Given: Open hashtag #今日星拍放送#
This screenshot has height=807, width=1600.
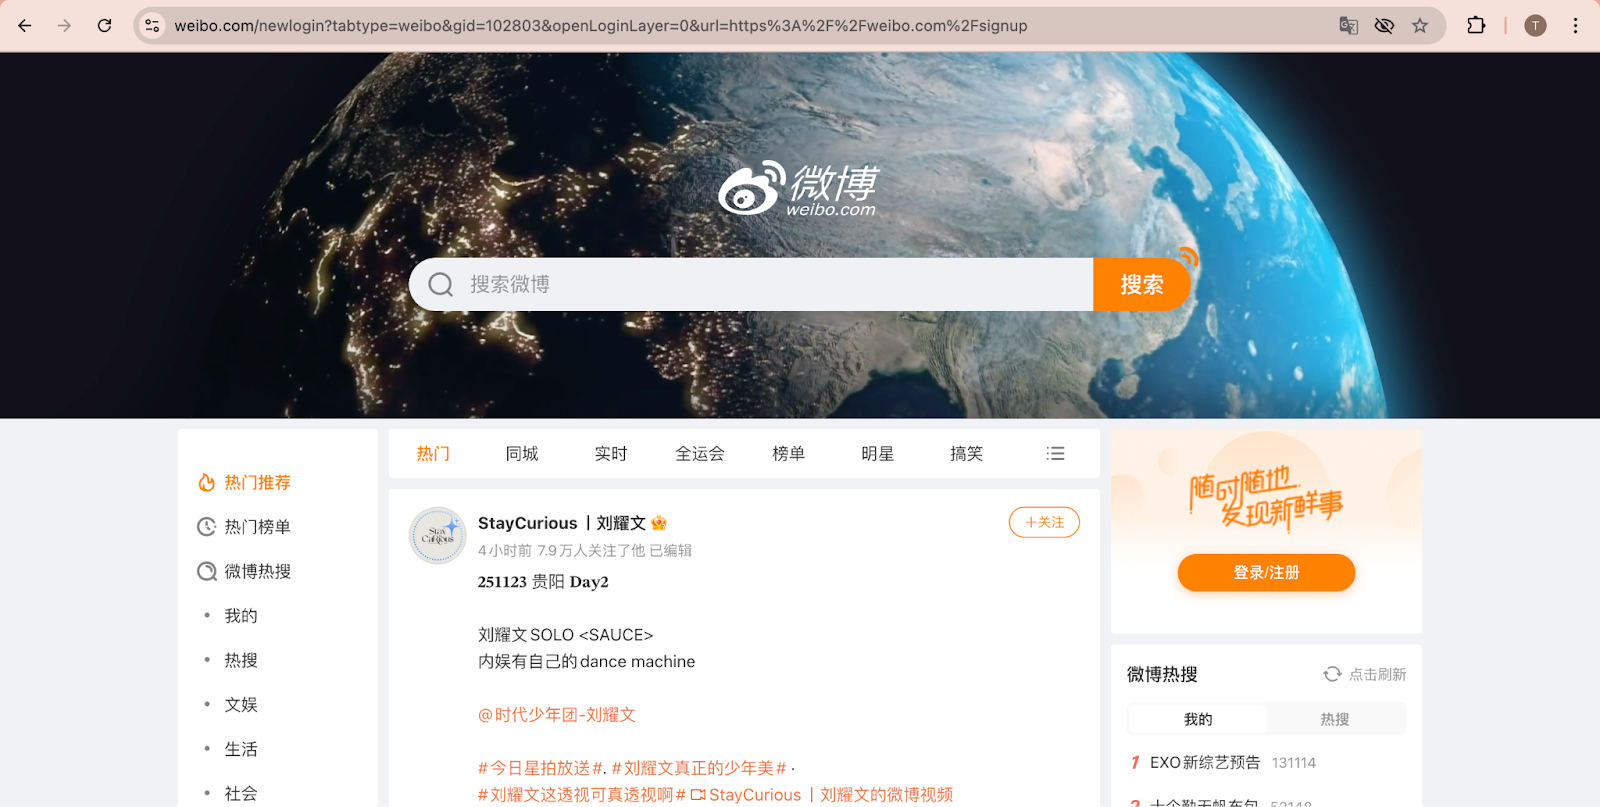Looking at the screenshot, I should point(541,768).
